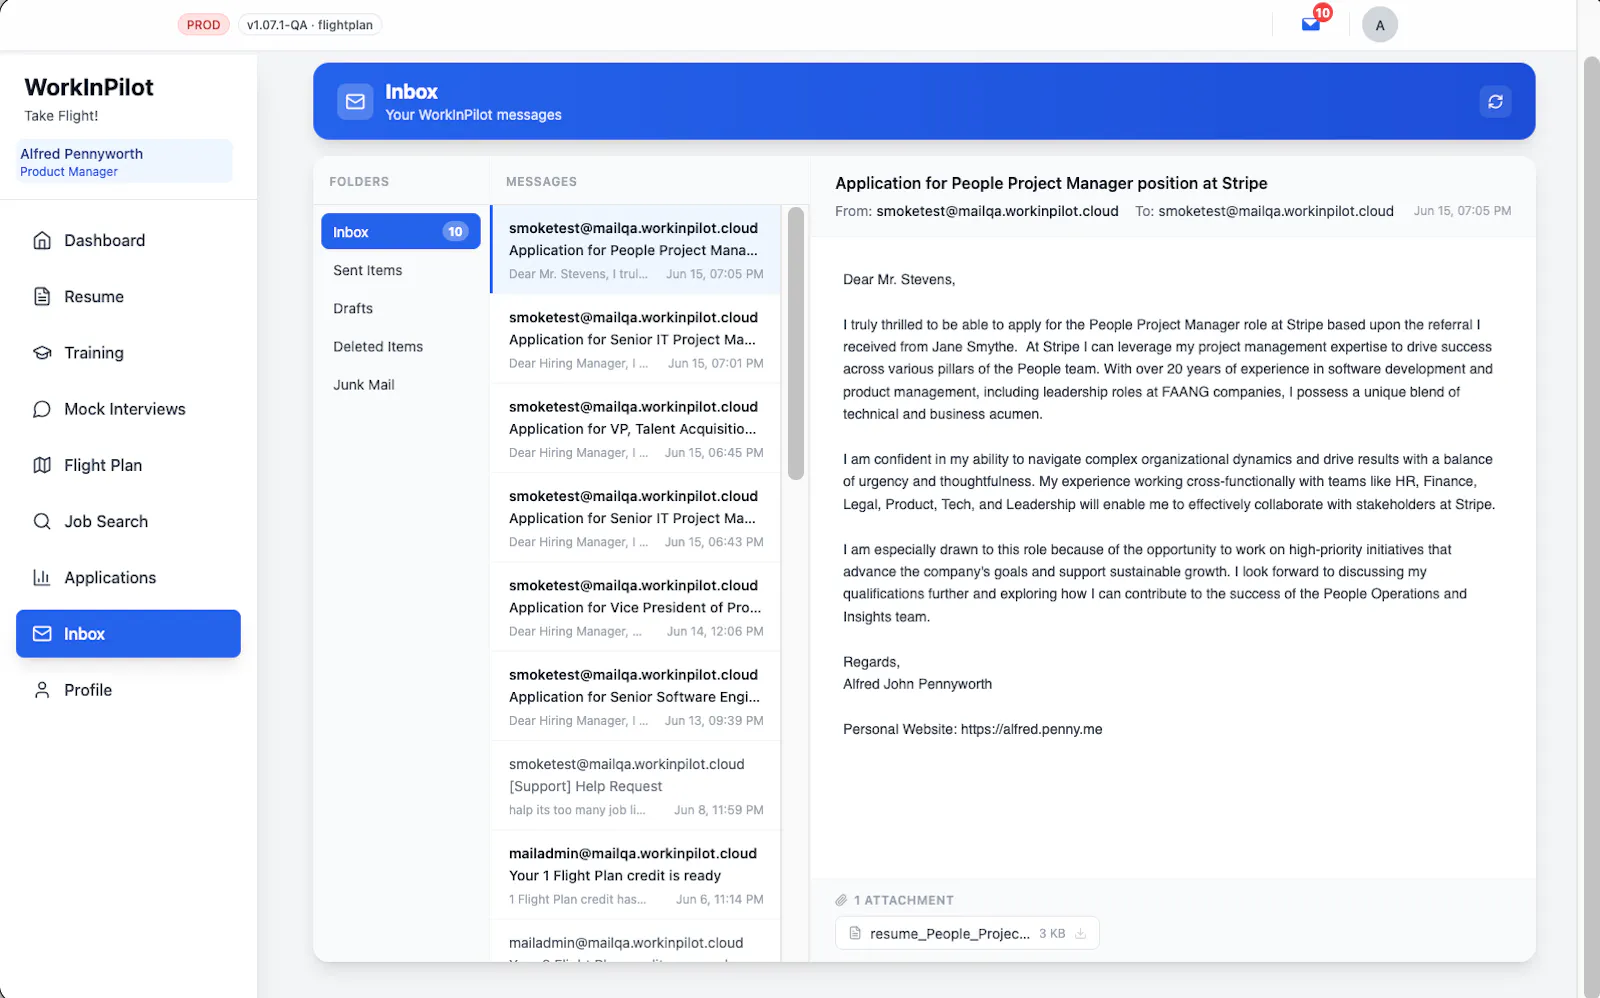The image size is (1600, 998).
Task: Navigate to Mock Interviews
Action: coord(128,409)
